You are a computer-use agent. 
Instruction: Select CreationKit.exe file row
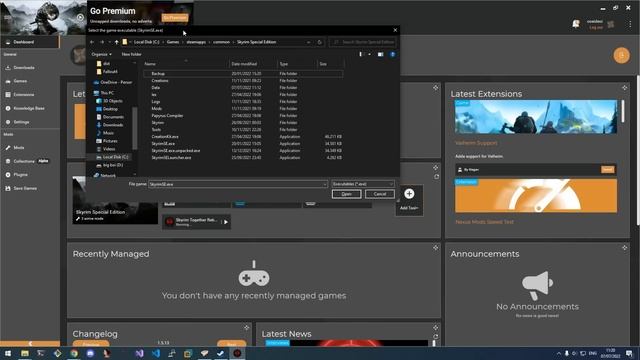coord(243,137)
